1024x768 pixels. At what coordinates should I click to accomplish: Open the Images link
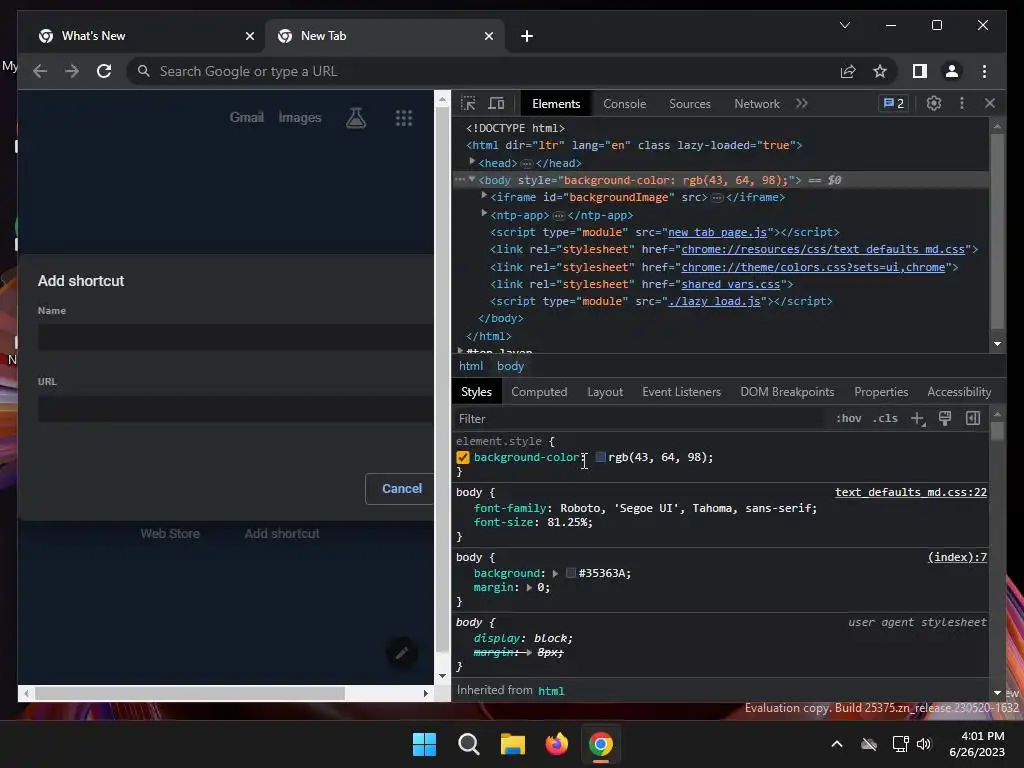click(x=300, y=118)
